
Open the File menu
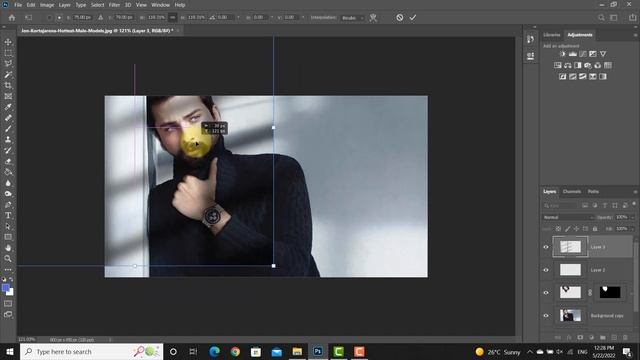(x=18, y=5)
